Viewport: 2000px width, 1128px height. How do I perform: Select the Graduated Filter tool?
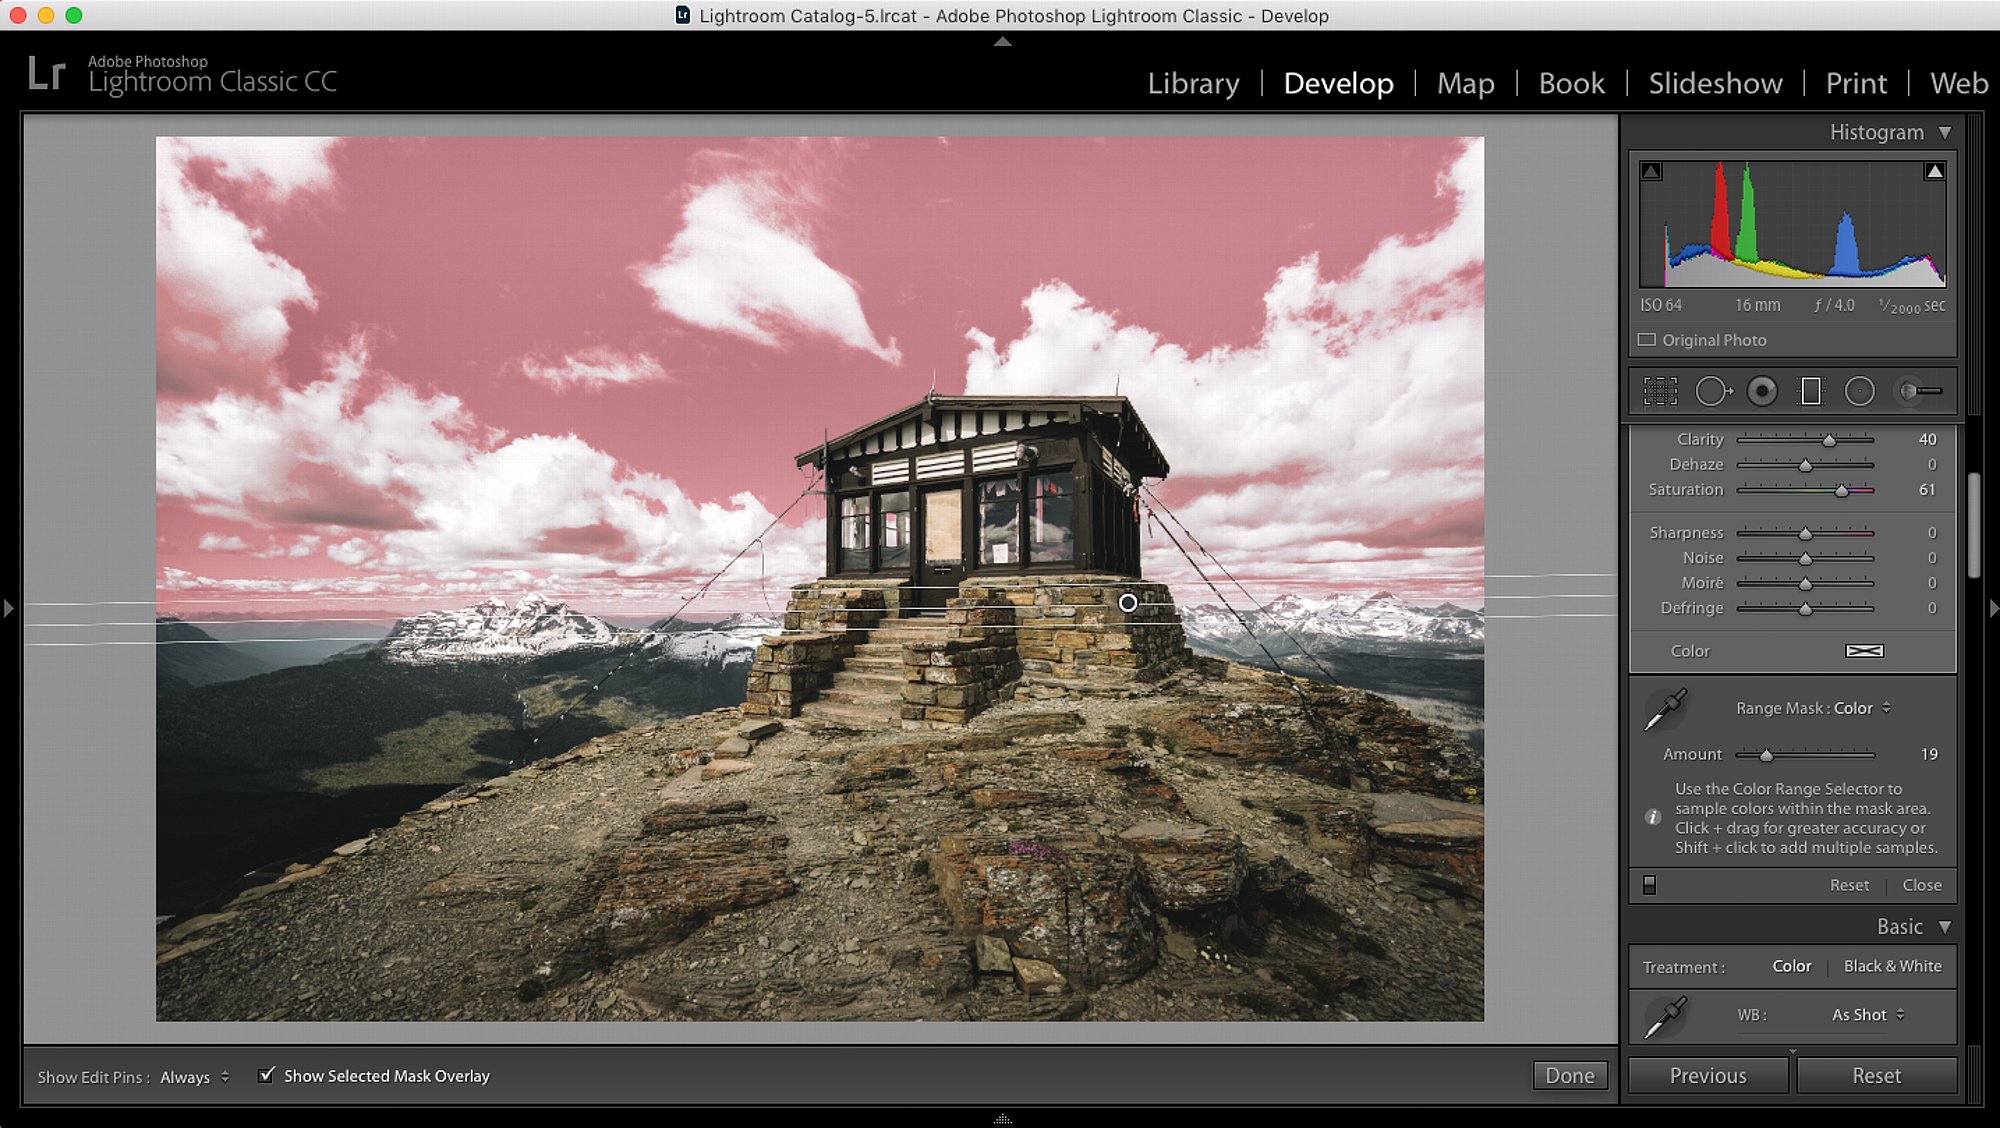tap(1811, 391)
